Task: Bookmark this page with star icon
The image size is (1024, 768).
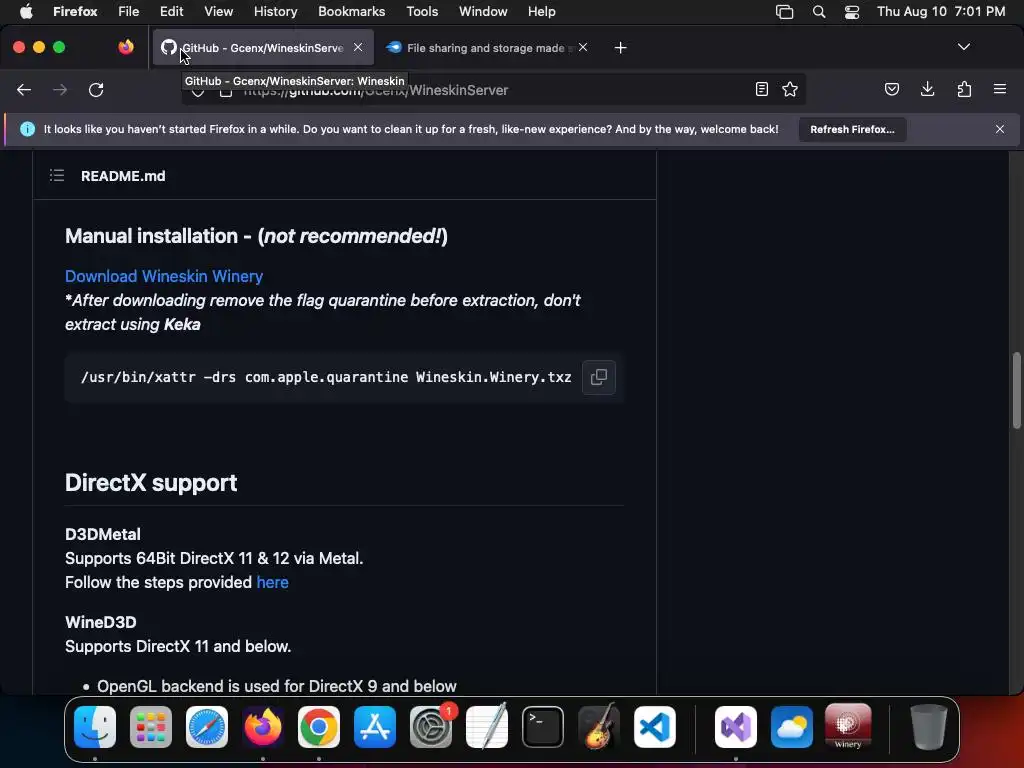Action: 790,89
